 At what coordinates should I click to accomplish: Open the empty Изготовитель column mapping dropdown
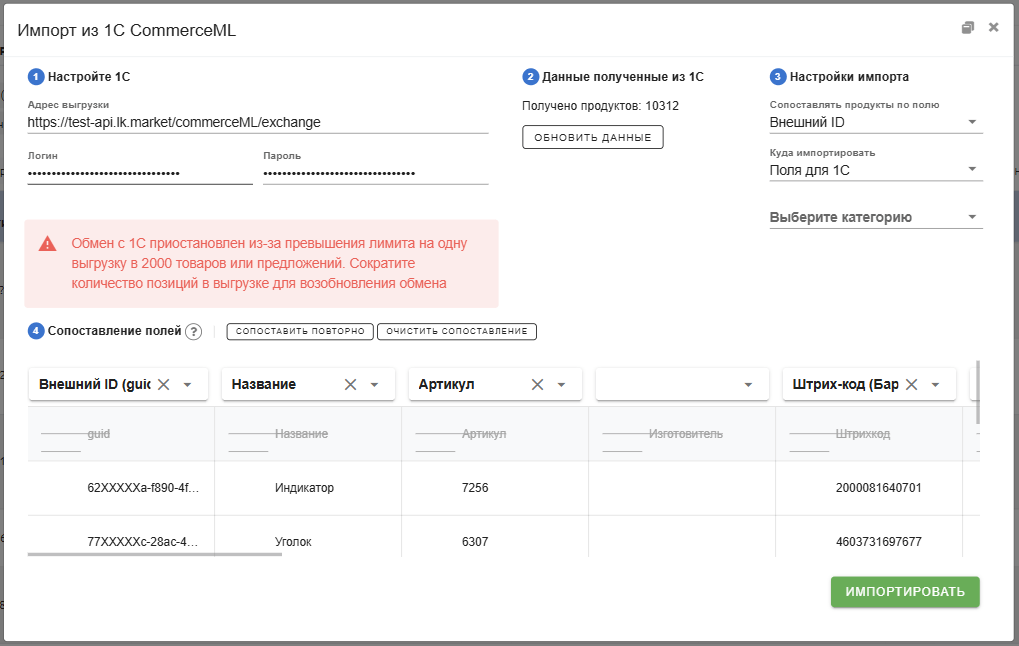(682, 385)
